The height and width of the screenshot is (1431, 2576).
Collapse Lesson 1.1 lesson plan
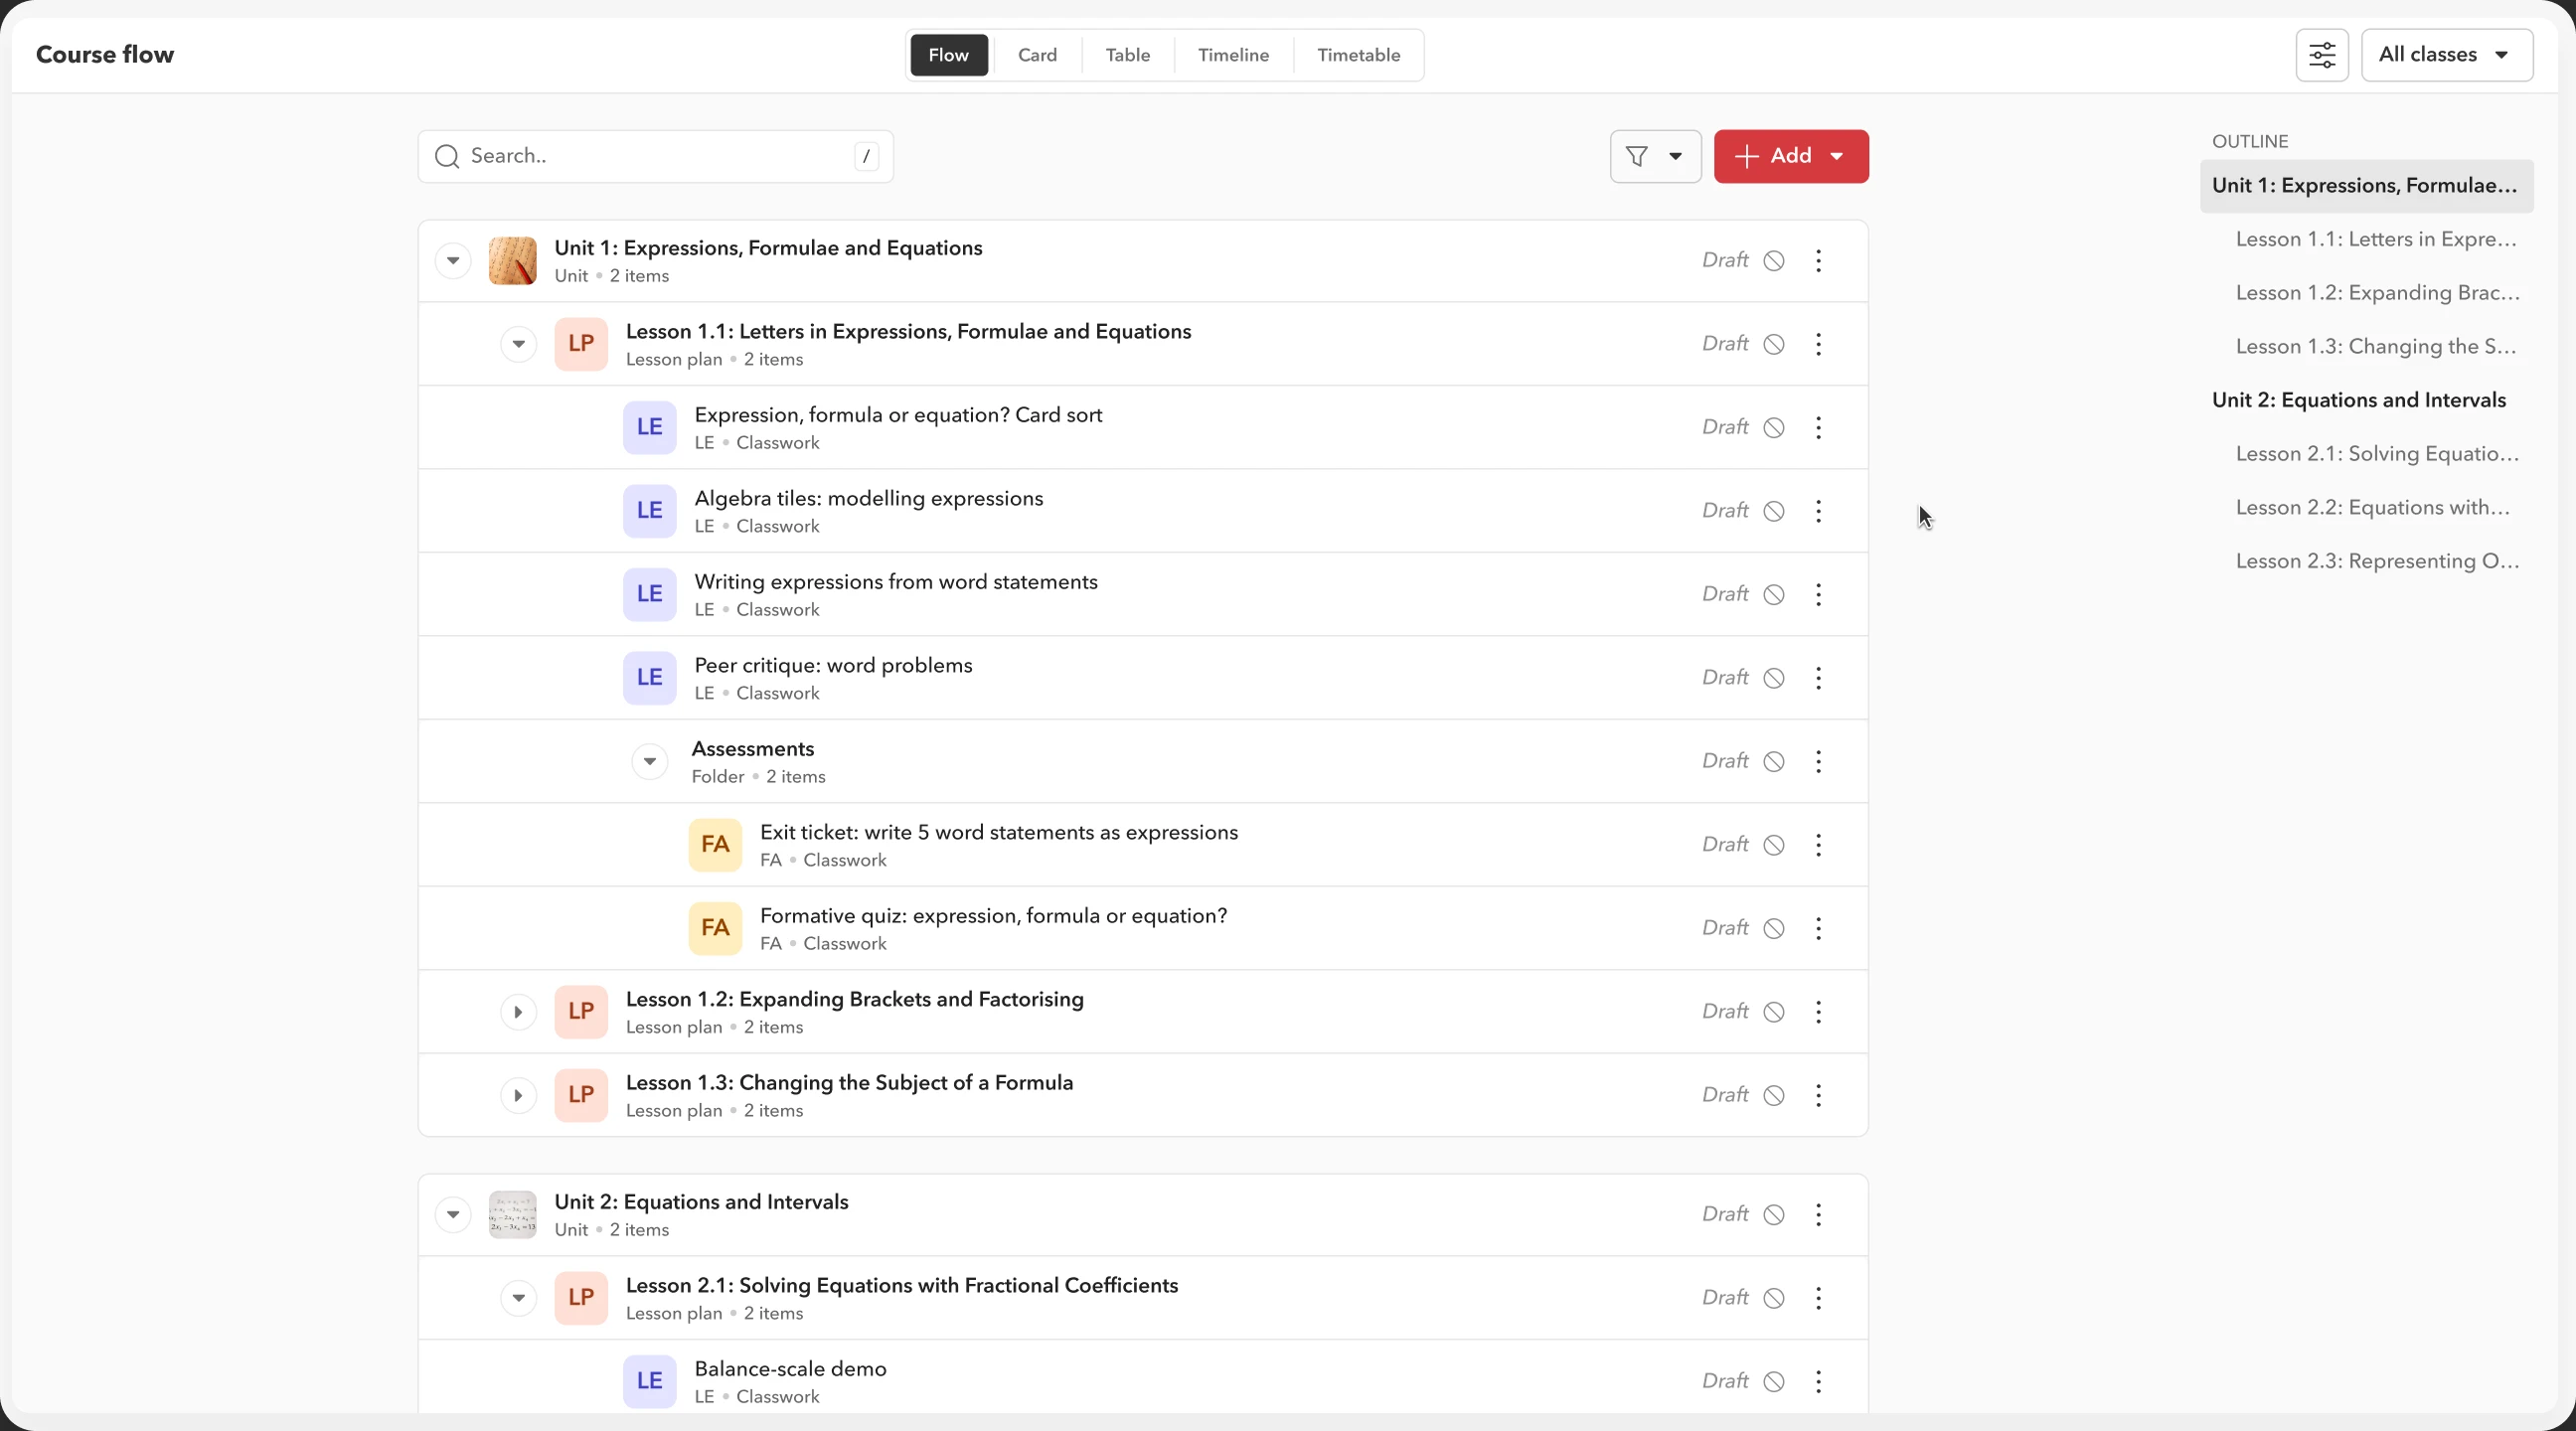tap(518, 344)
